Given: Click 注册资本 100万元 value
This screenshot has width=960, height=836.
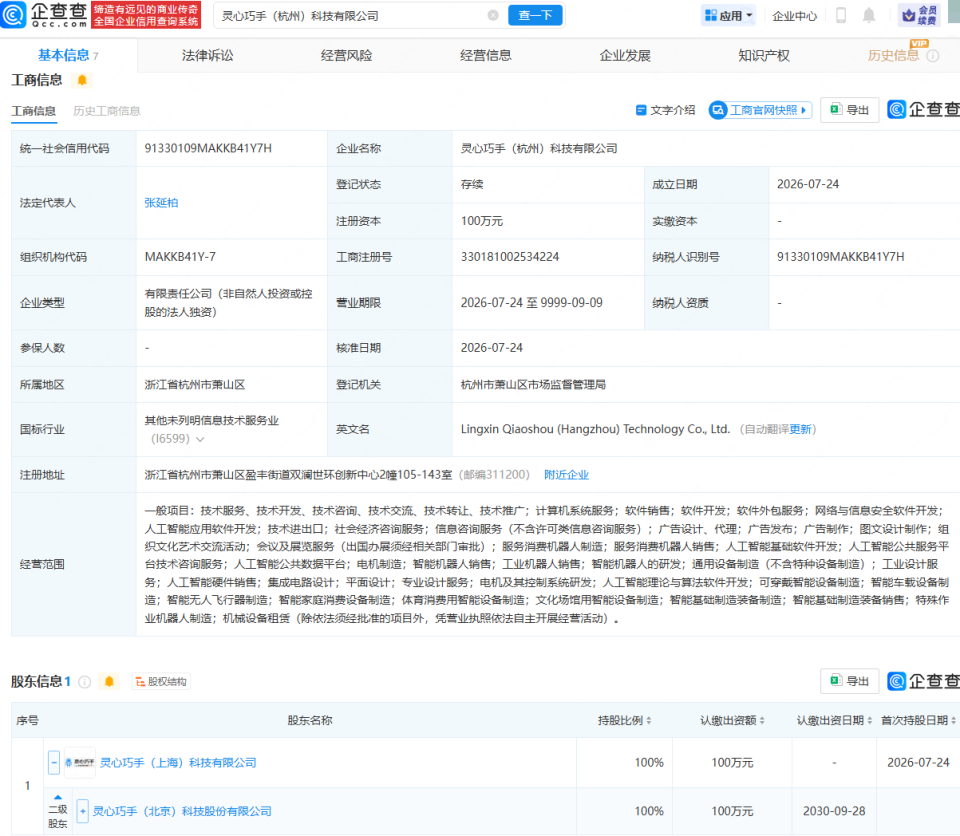Looking at the screenshot, I should [482, 221].
